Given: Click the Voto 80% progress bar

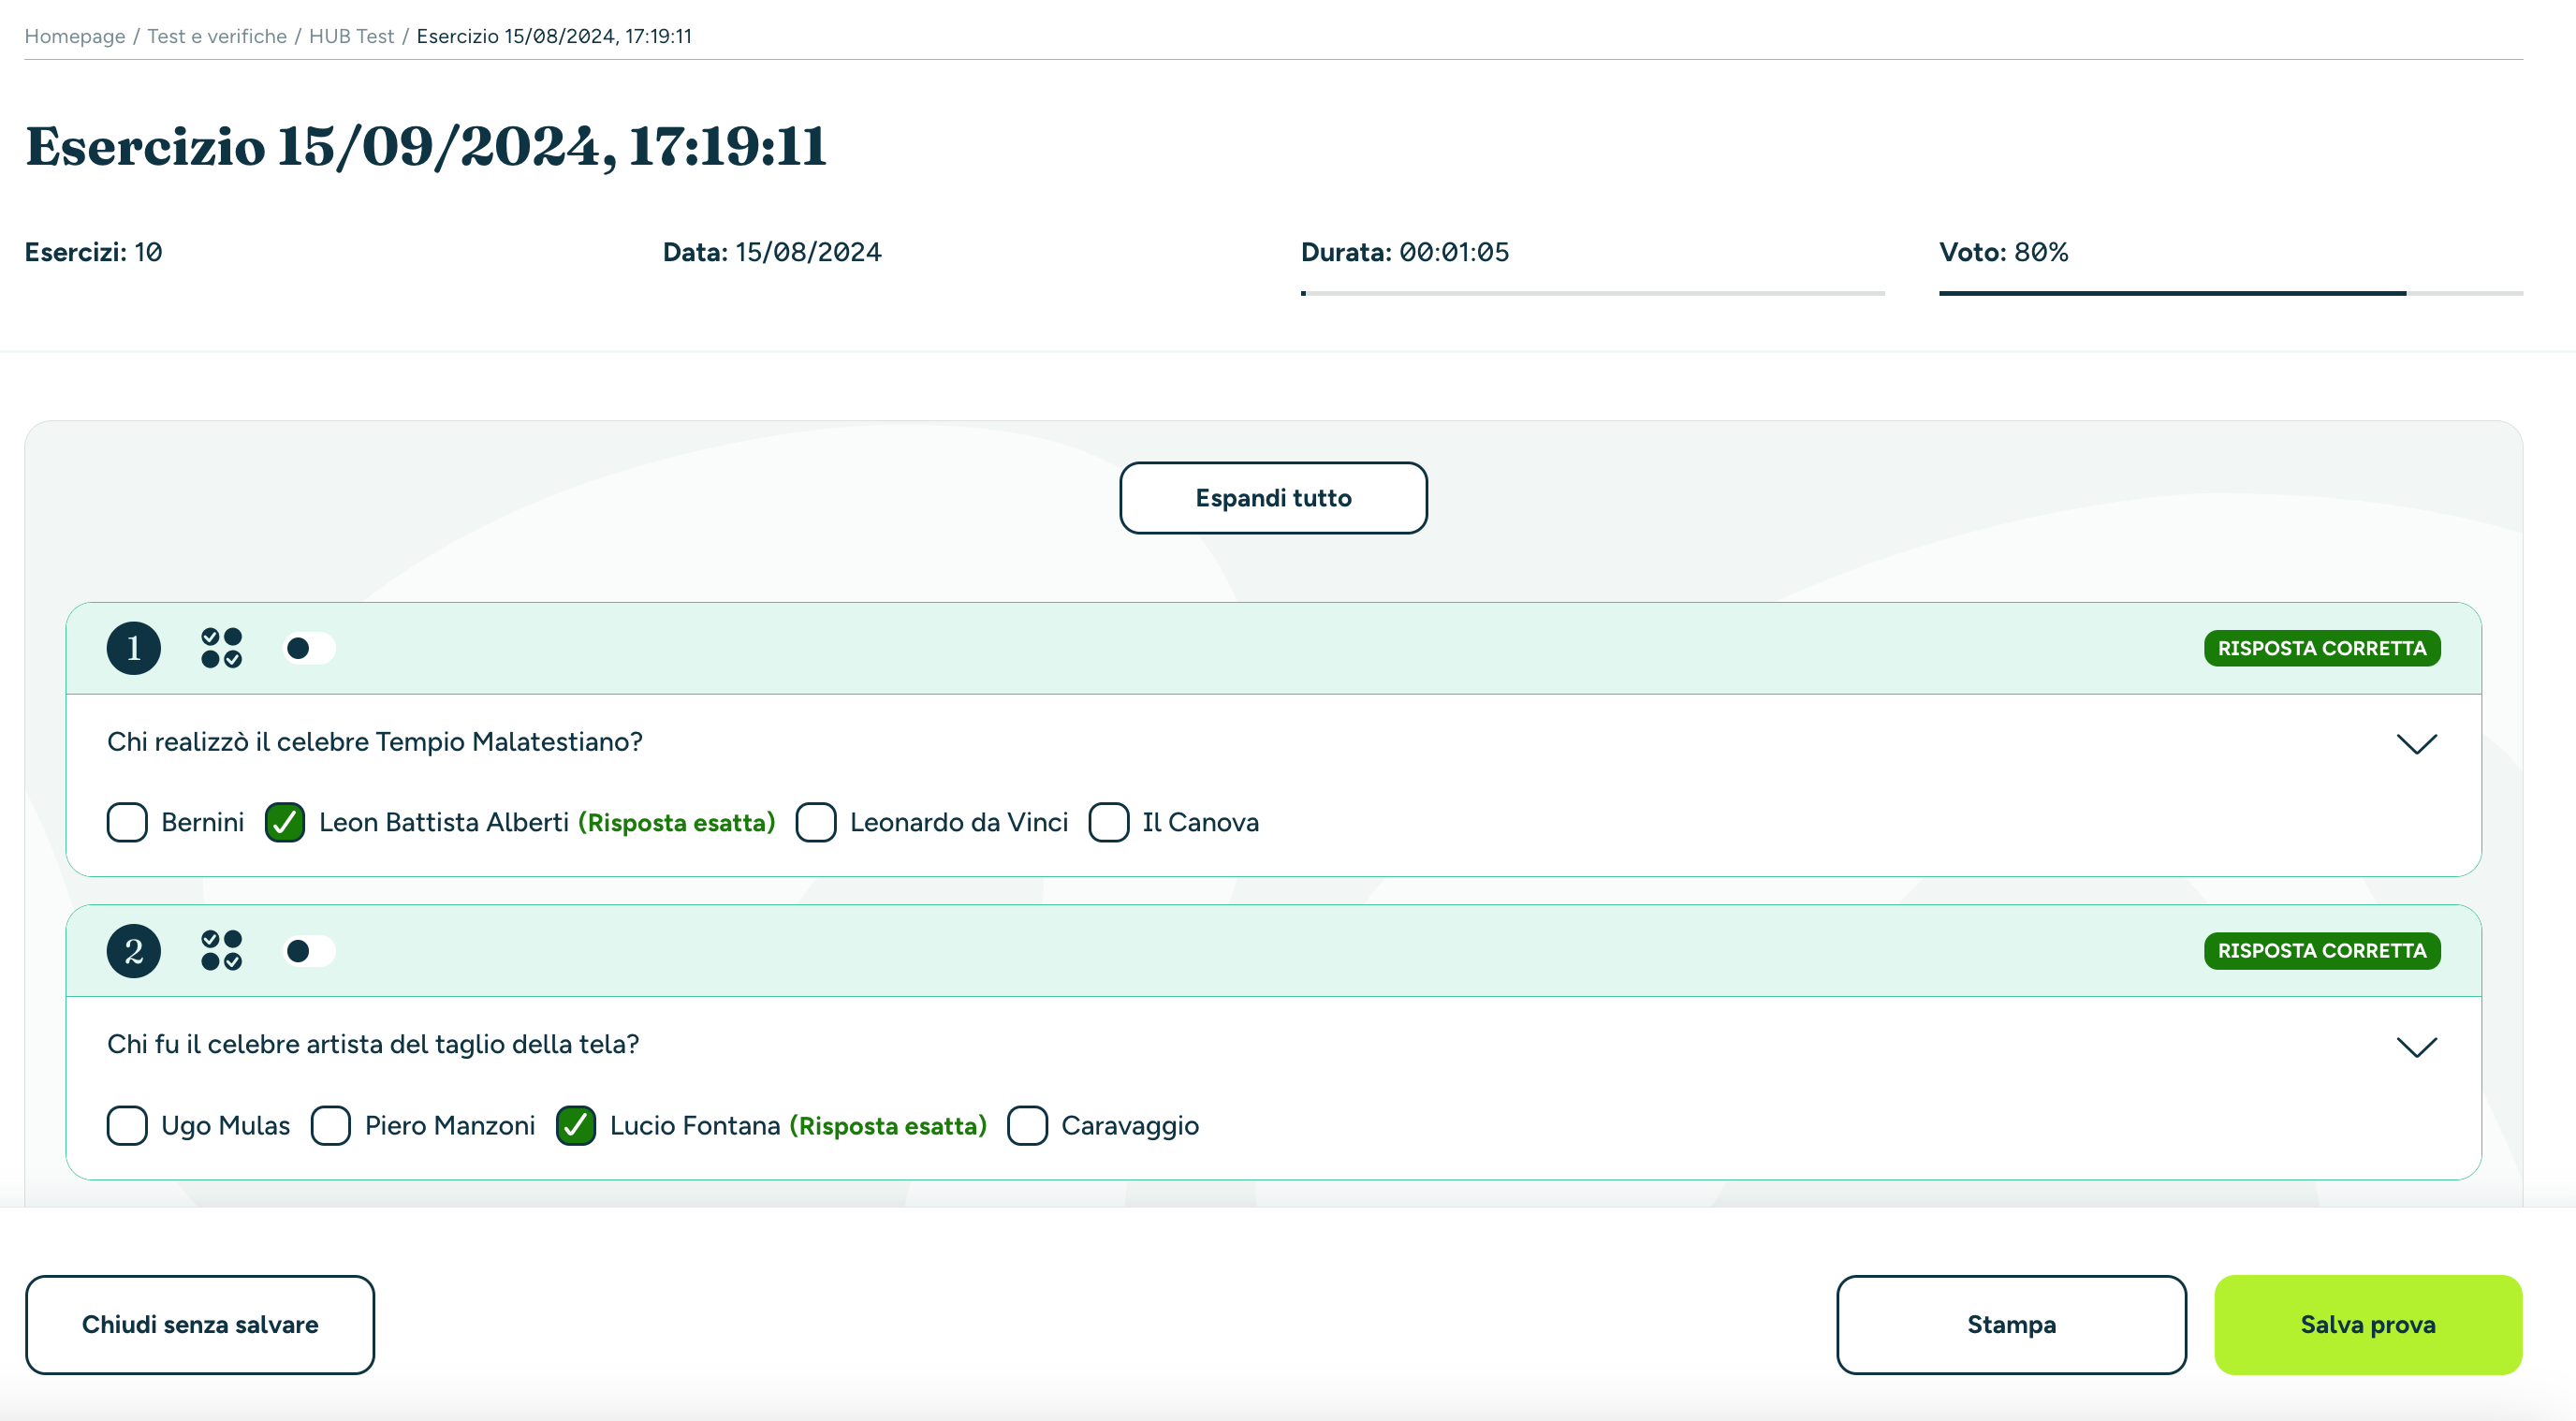Looking at the screenshot, I should click(2231, 293).
